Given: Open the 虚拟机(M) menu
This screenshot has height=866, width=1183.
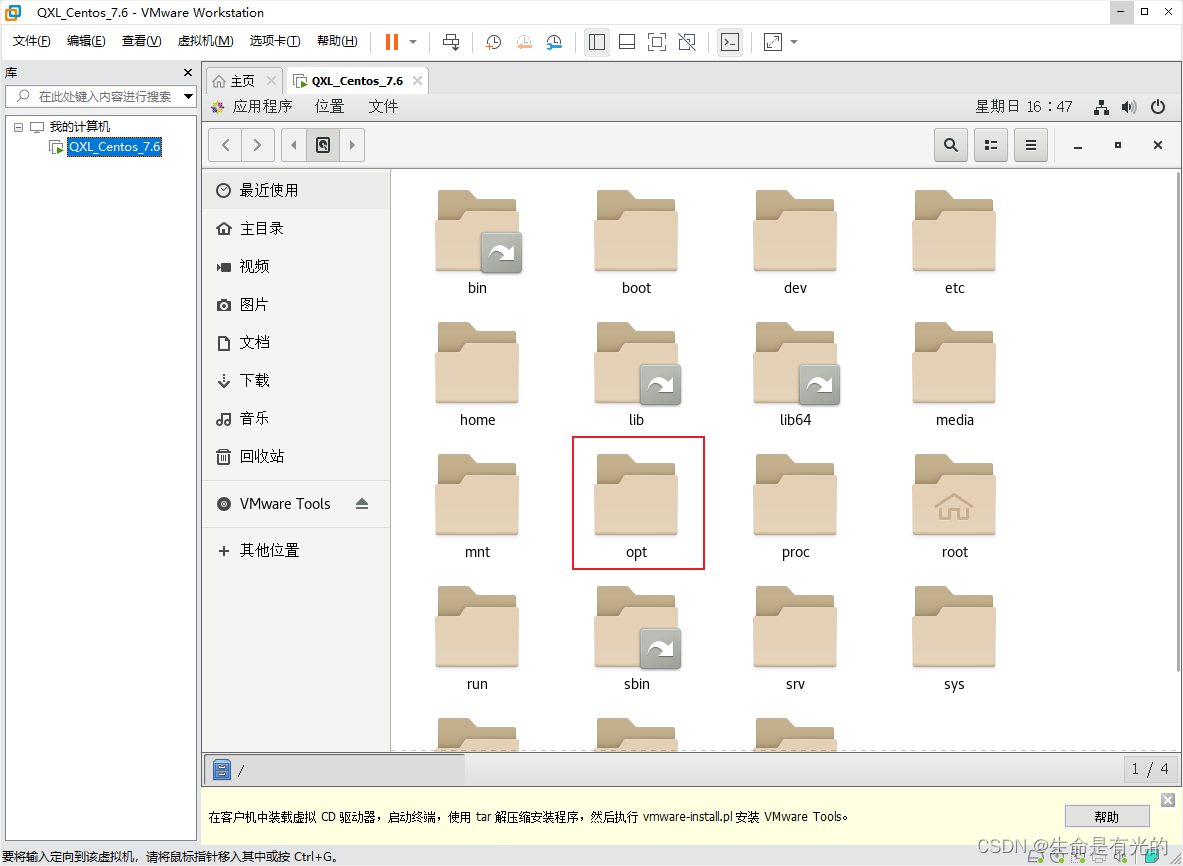Looking at the screenshot, I should [x=205, y=41].
